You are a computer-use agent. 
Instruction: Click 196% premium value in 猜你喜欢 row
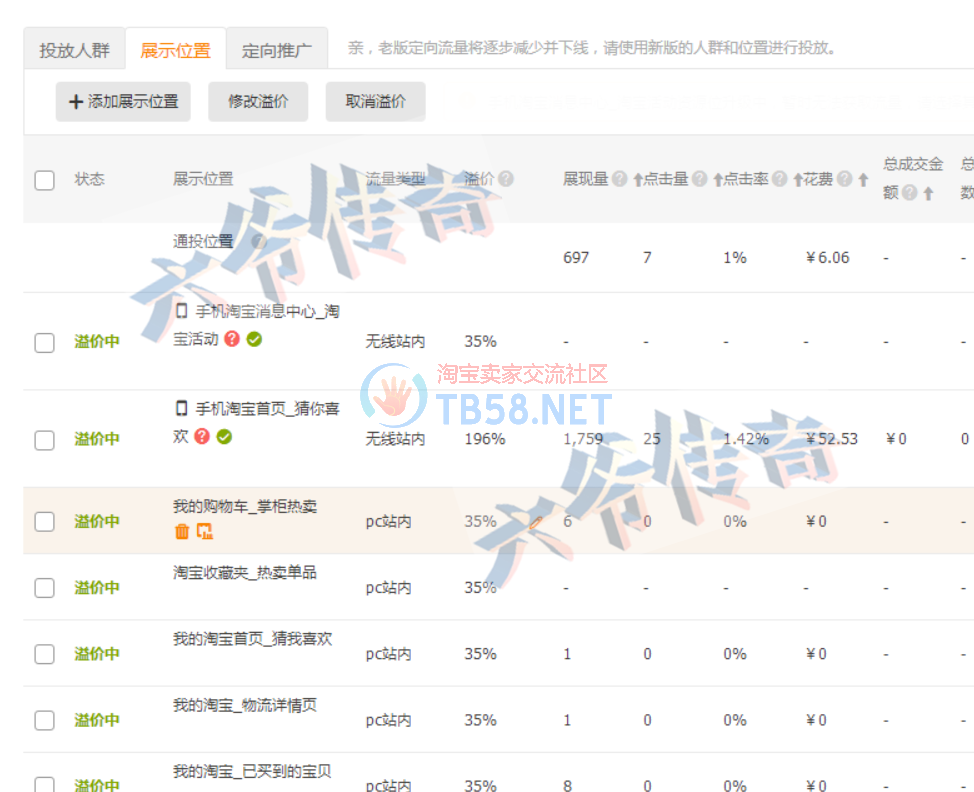(485, 439)
